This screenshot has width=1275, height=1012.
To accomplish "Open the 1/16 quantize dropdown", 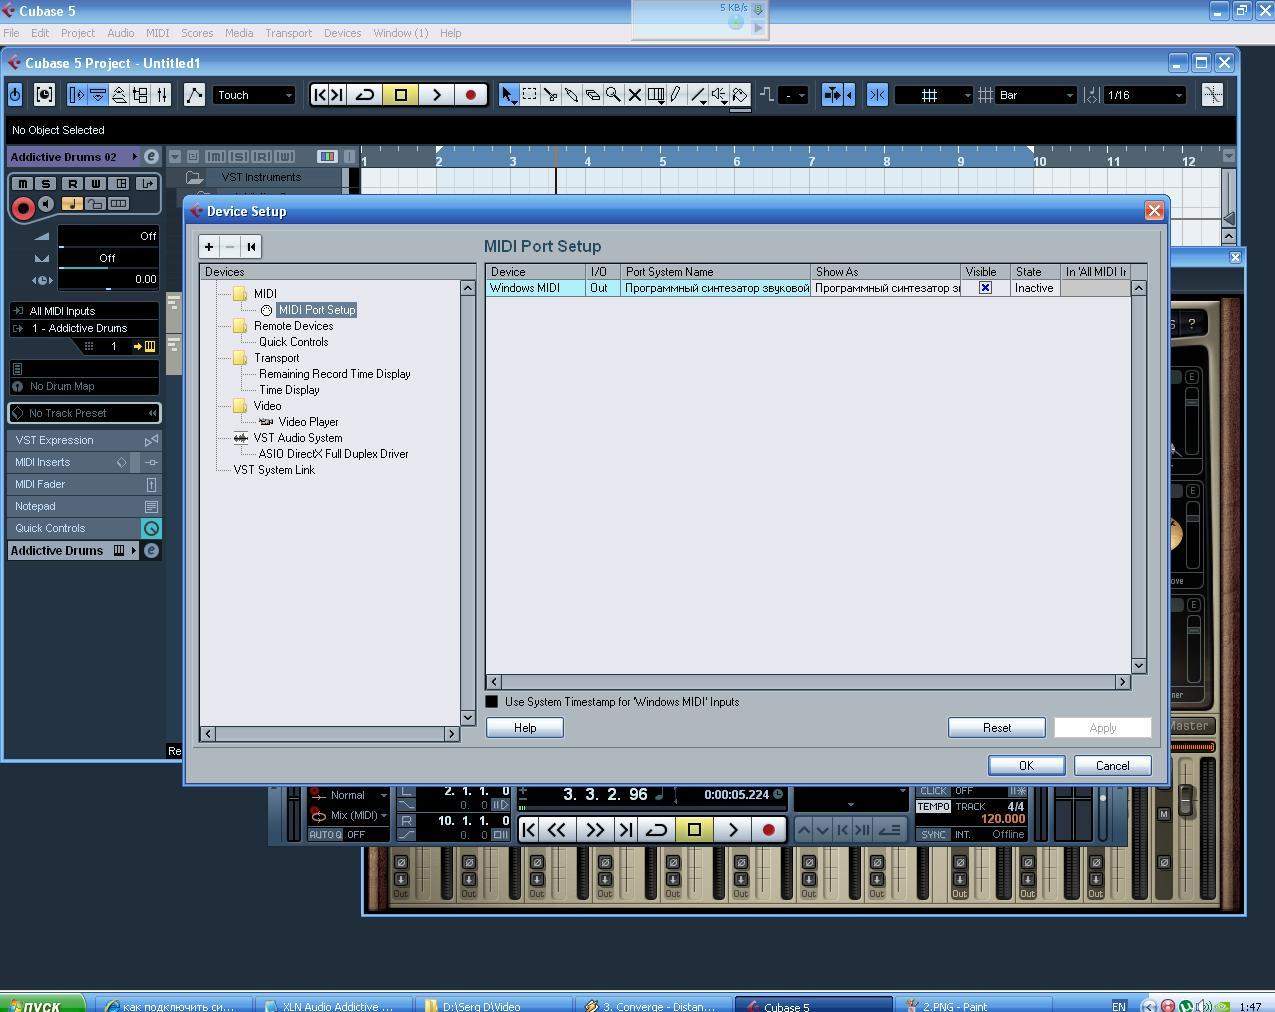I will pos(1144,95).
